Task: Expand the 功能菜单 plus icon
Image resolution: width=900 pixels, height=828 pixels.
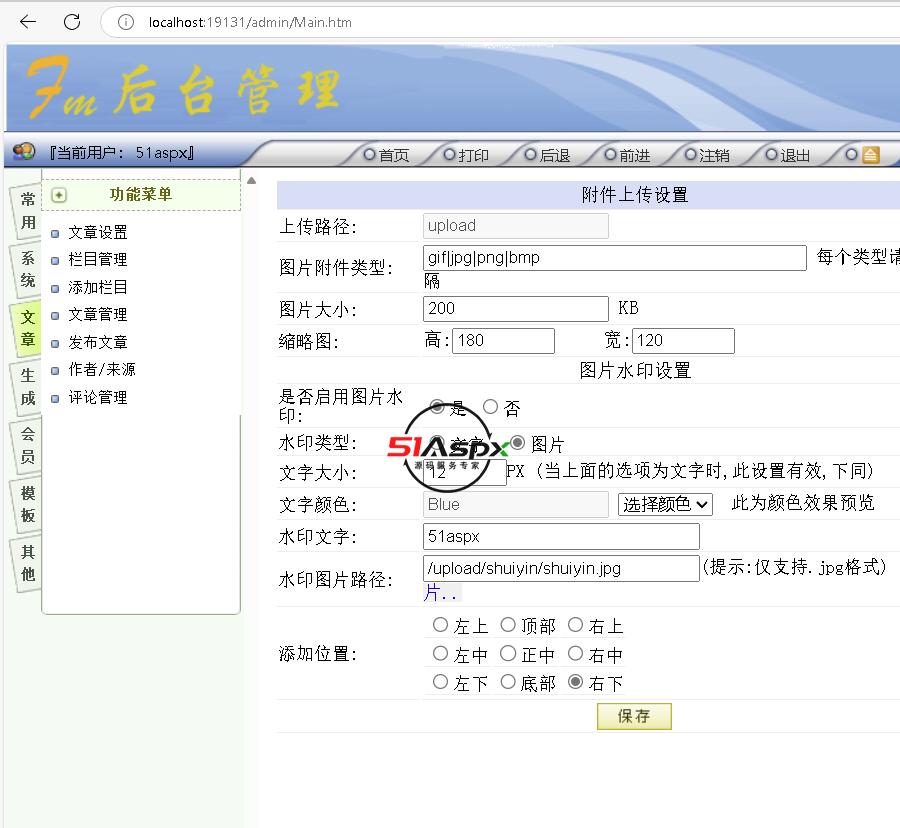Action: click(x=59, y=195)
